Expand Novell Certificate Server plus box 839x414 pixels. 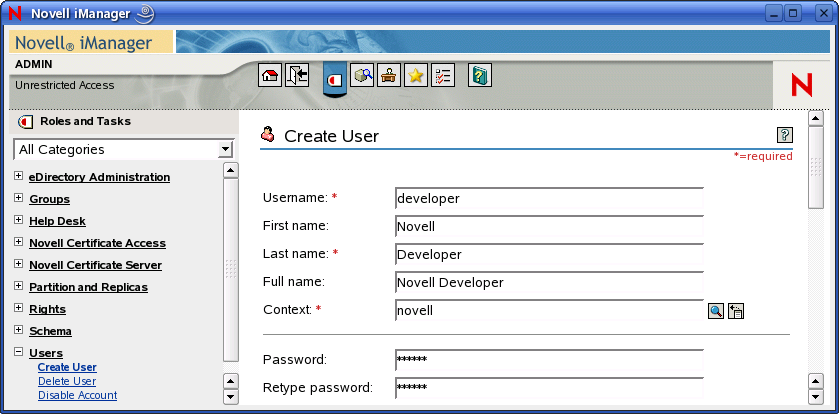19,264
